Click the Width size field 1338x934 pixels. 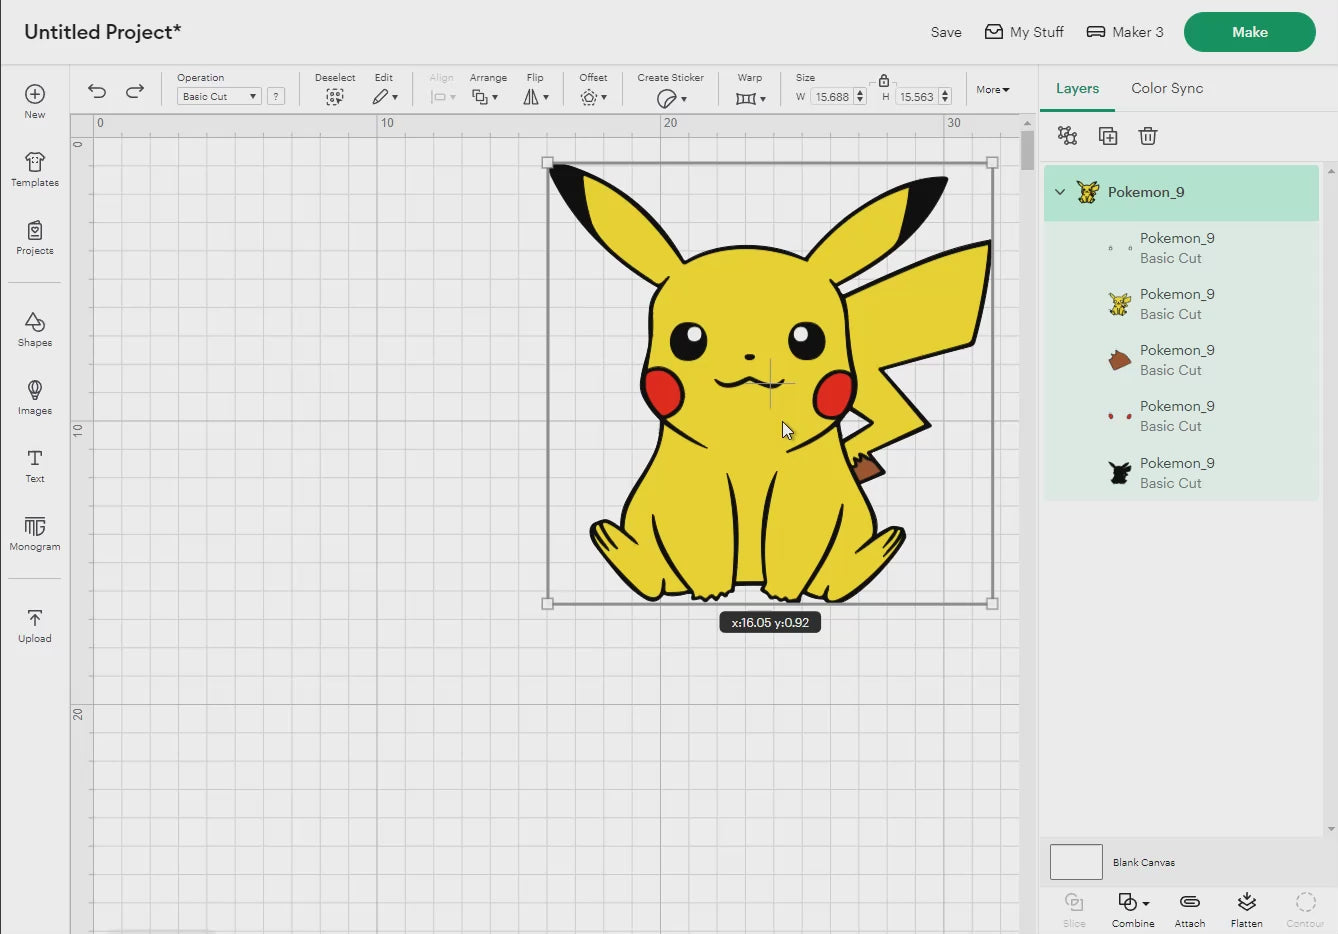coord(832,97)
